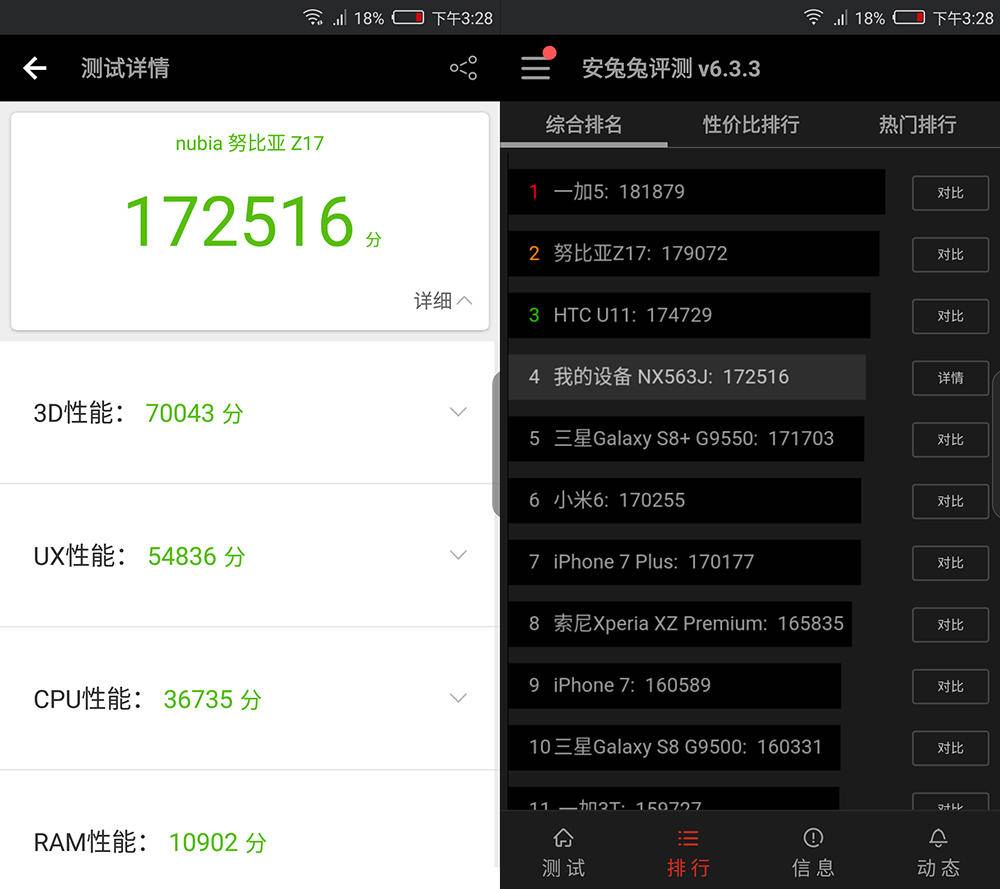The image size is (1000, 889).
Task: Click 对比 next to 一加5 ranking
Action: point(950,192)
